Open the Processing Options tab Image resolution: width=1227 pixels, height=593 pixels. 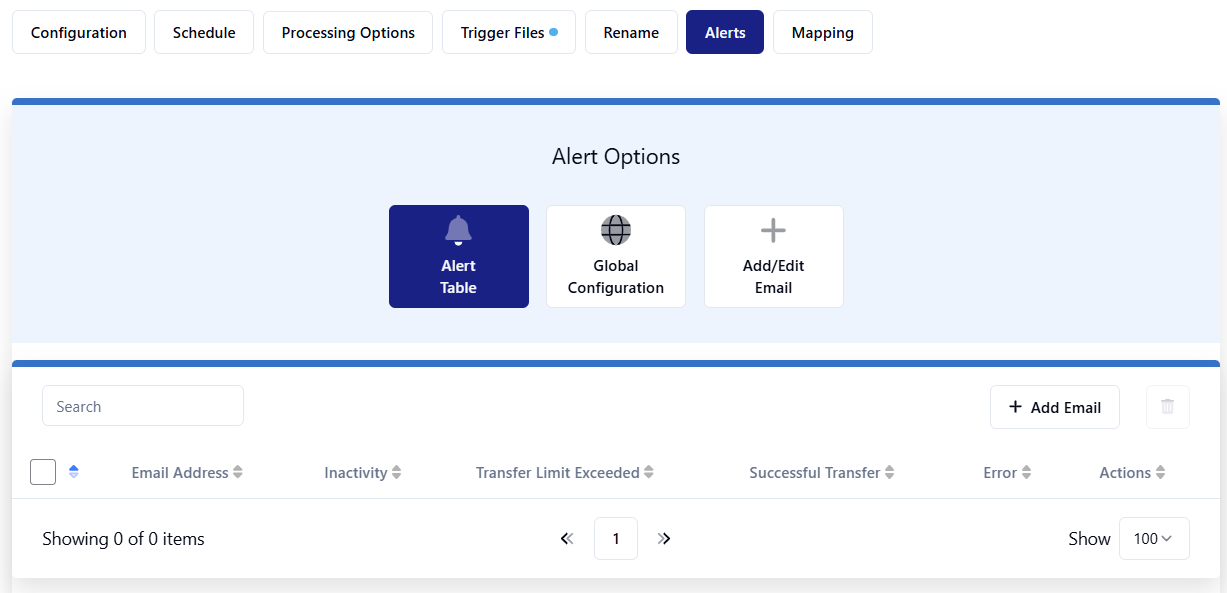(x=348, y=33)
